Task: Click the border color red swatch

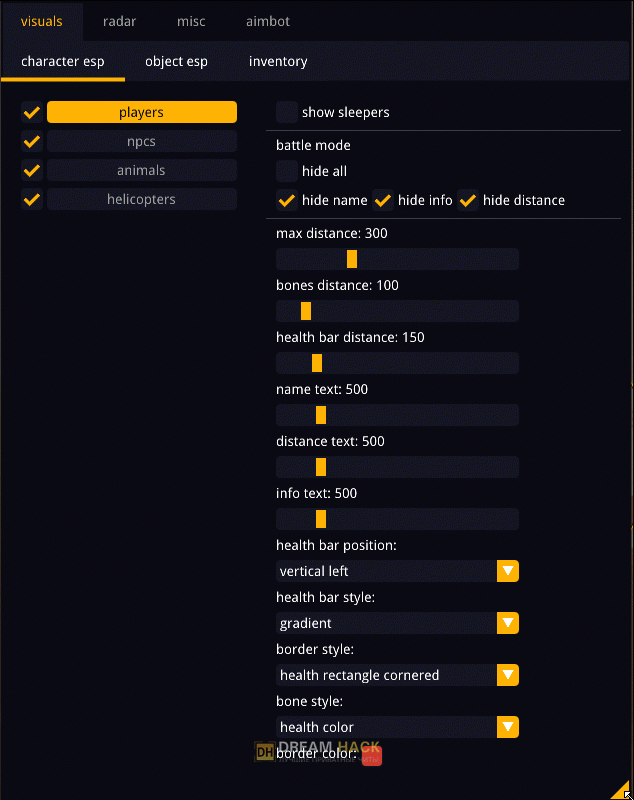Action: [x=372, y=756]
